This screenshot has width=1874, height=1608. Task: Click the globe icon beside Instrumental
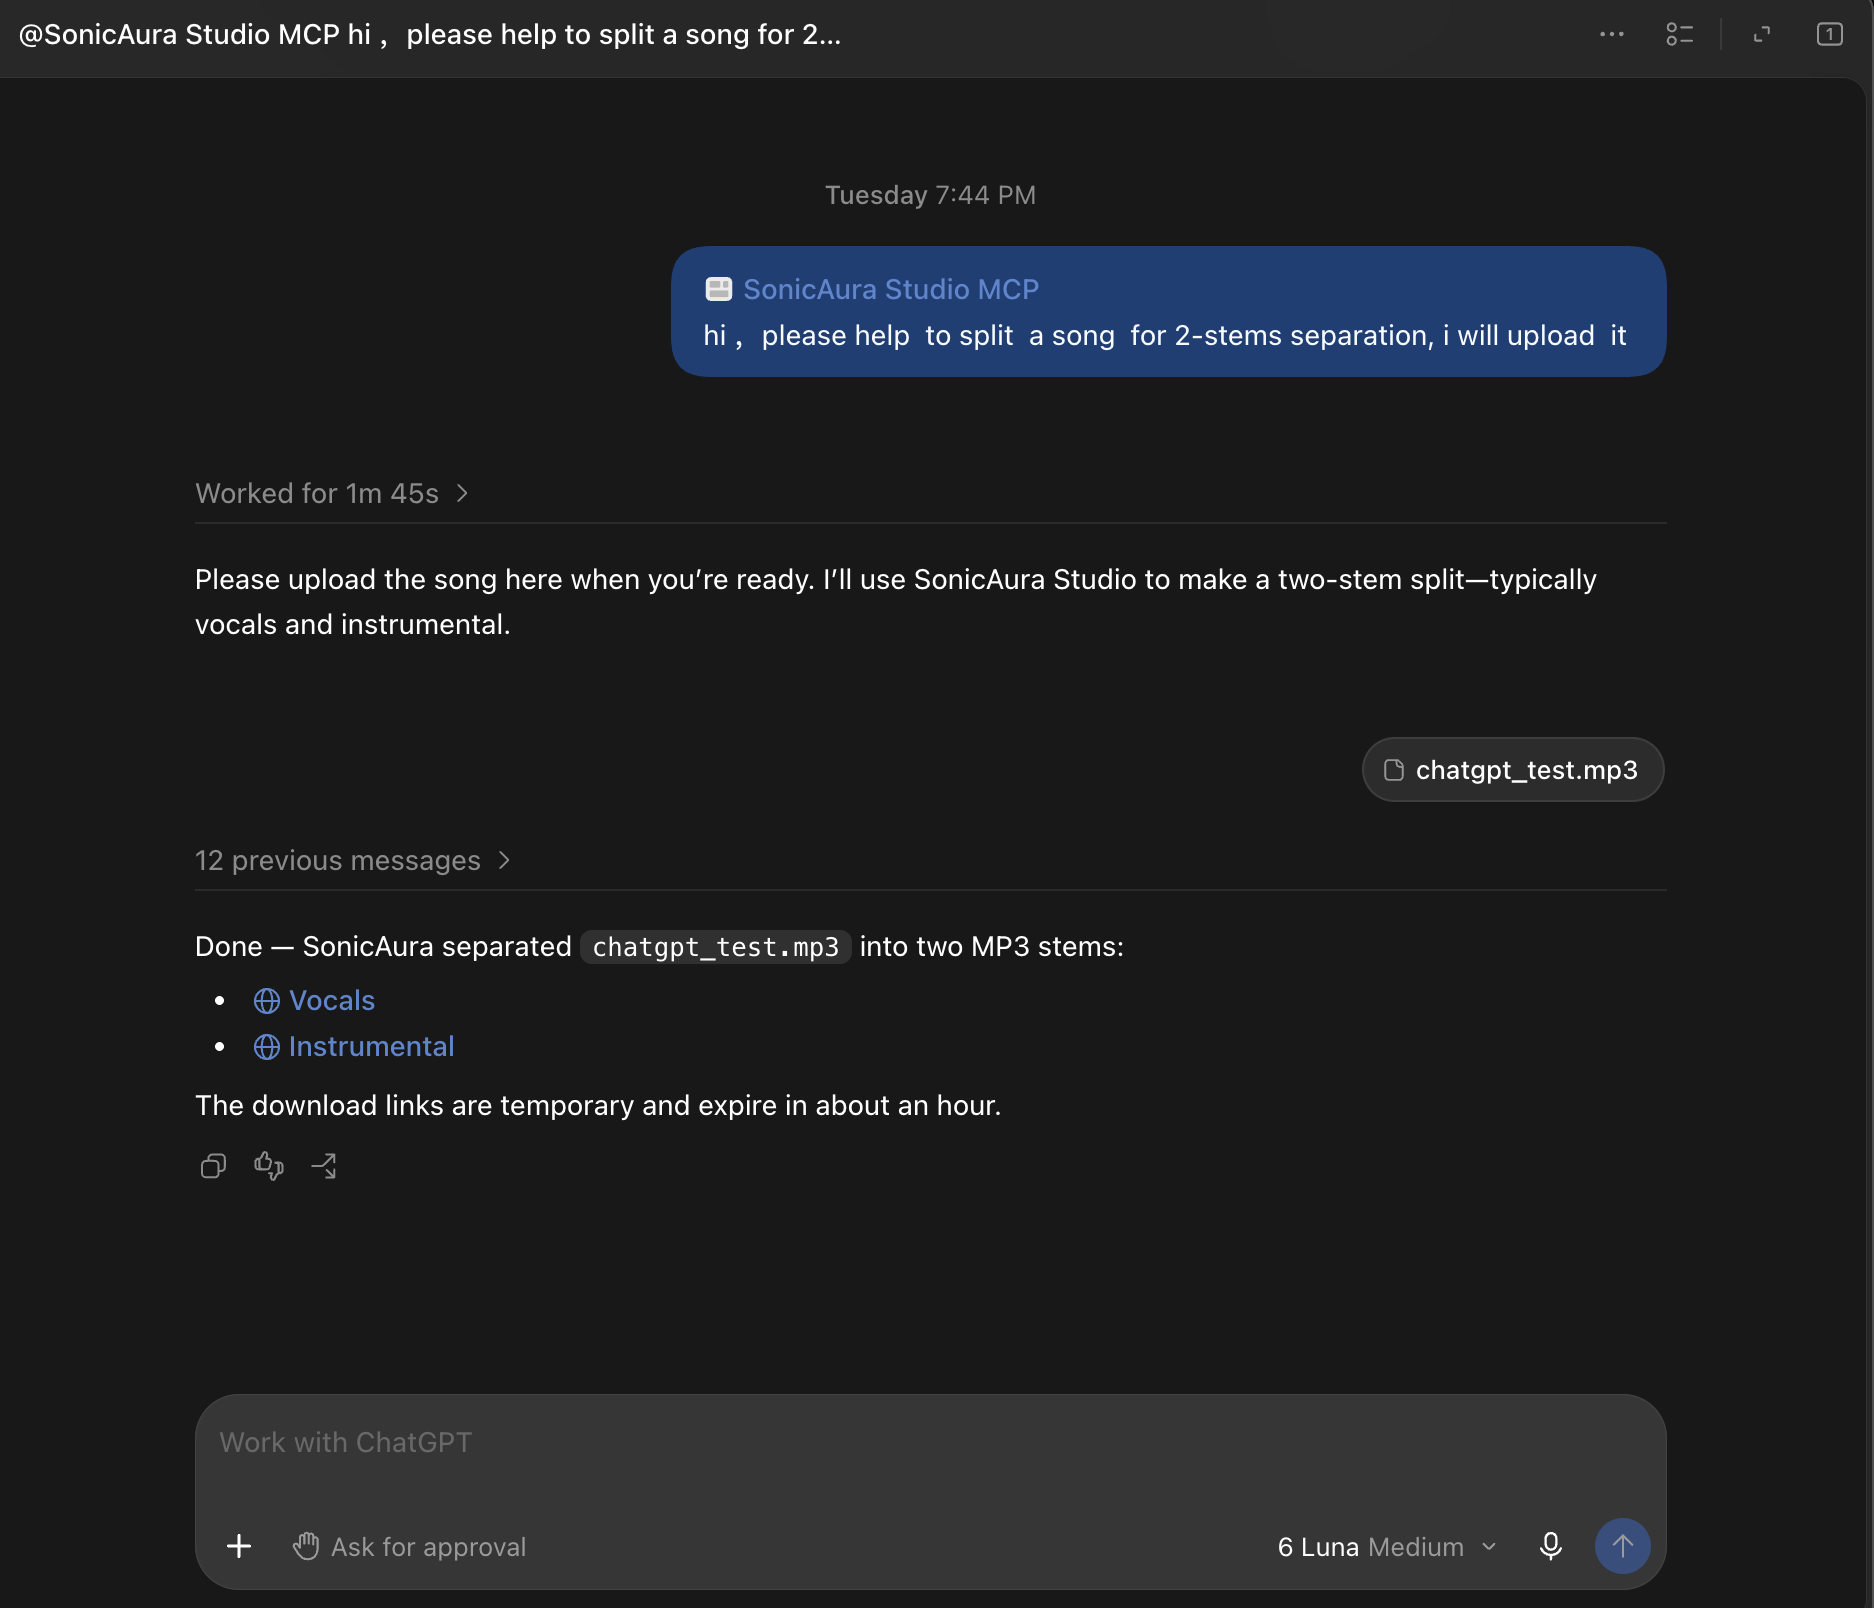[266, 1047]
